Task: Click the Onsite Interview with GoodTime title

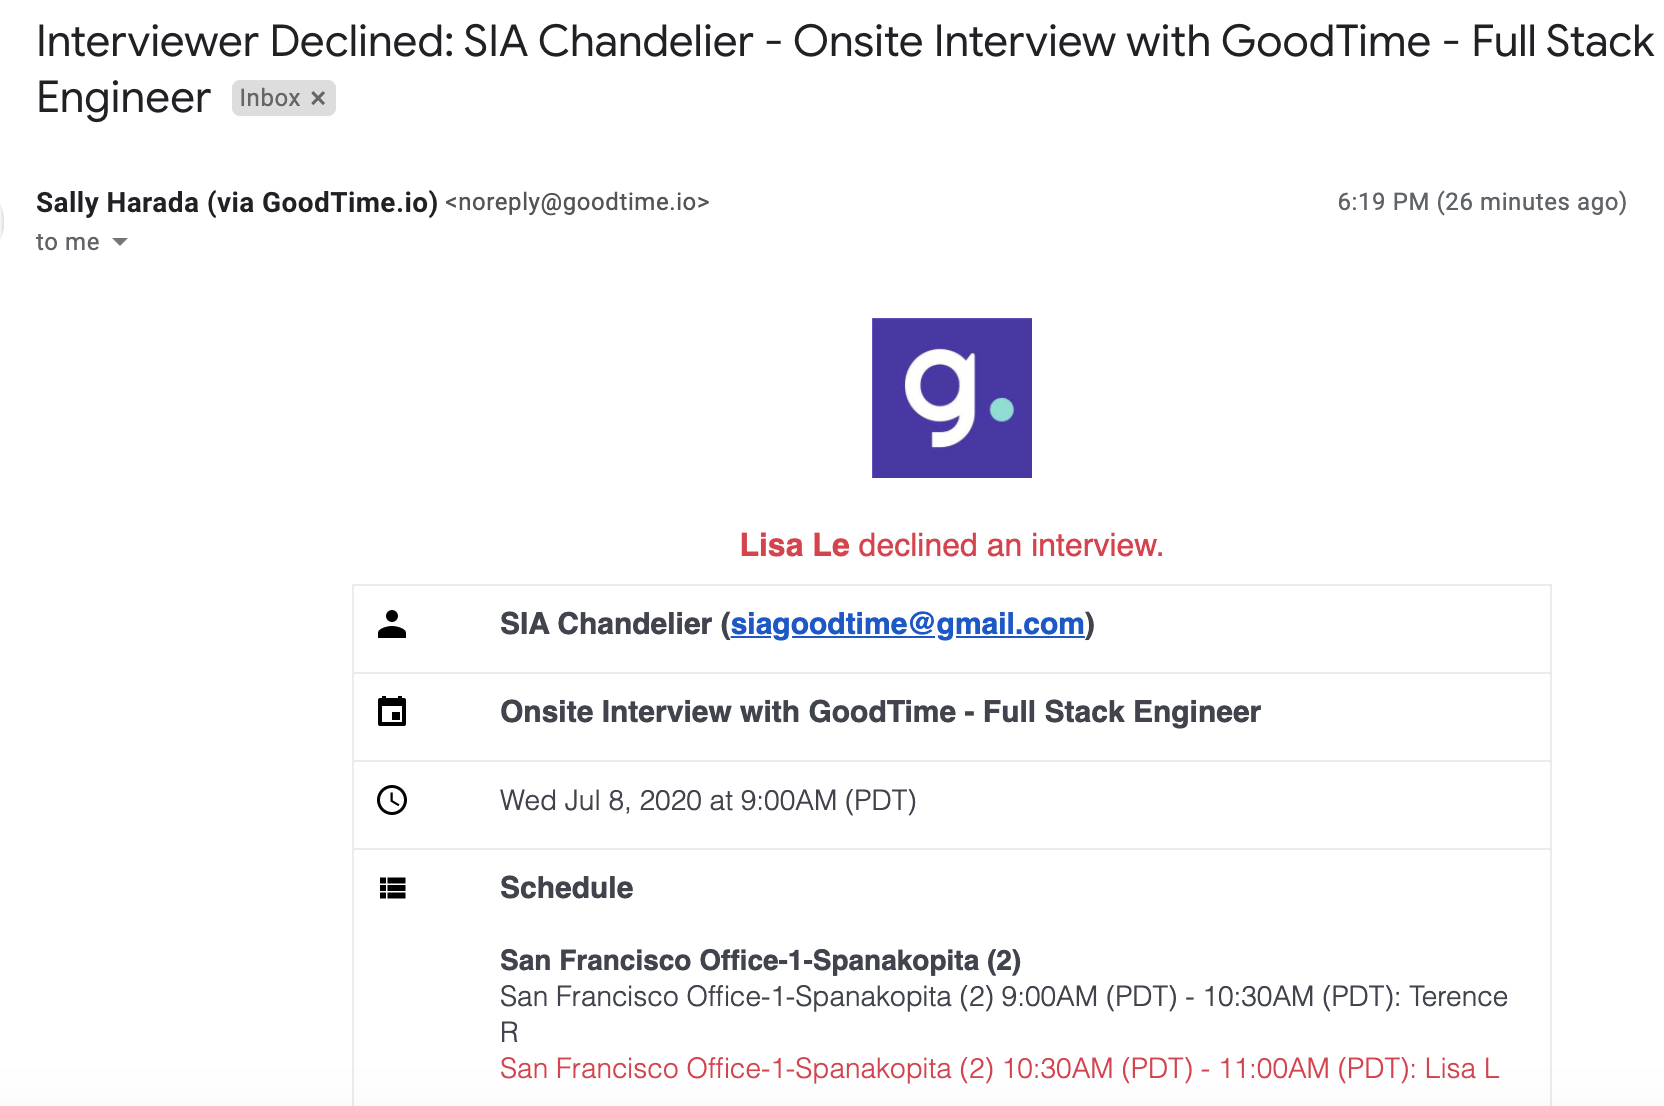Action: coord(880,712)
